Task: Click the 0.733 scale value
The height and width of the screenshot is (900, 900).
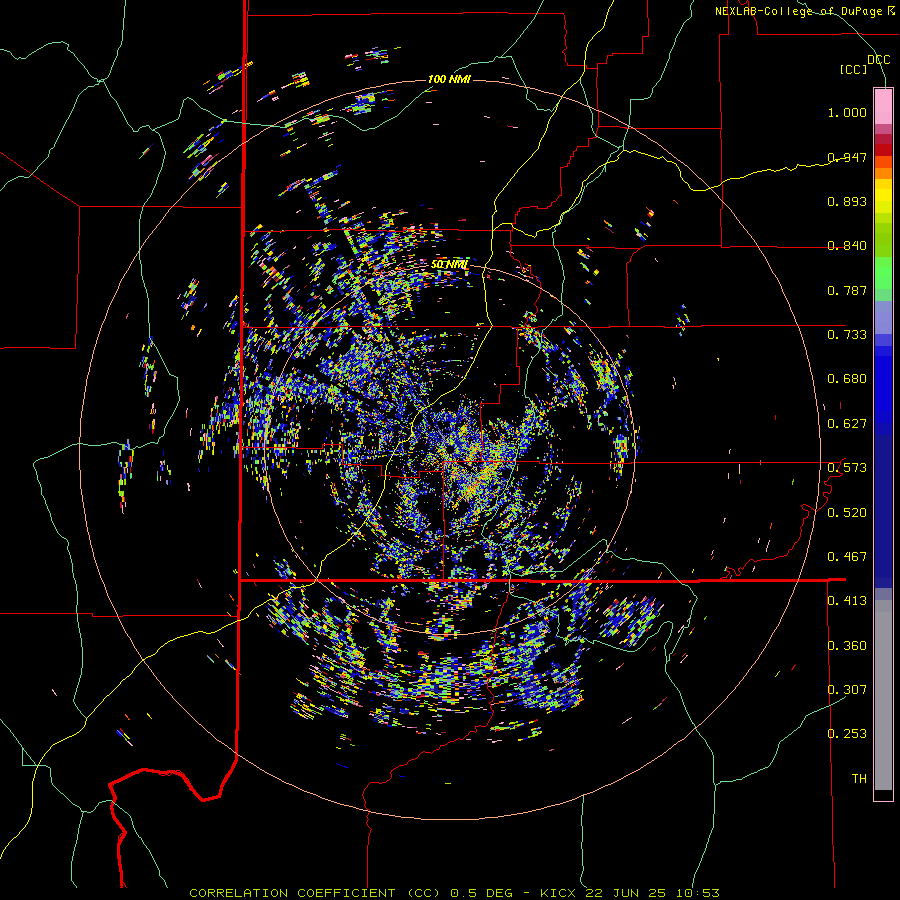Action: pos(847,335)
